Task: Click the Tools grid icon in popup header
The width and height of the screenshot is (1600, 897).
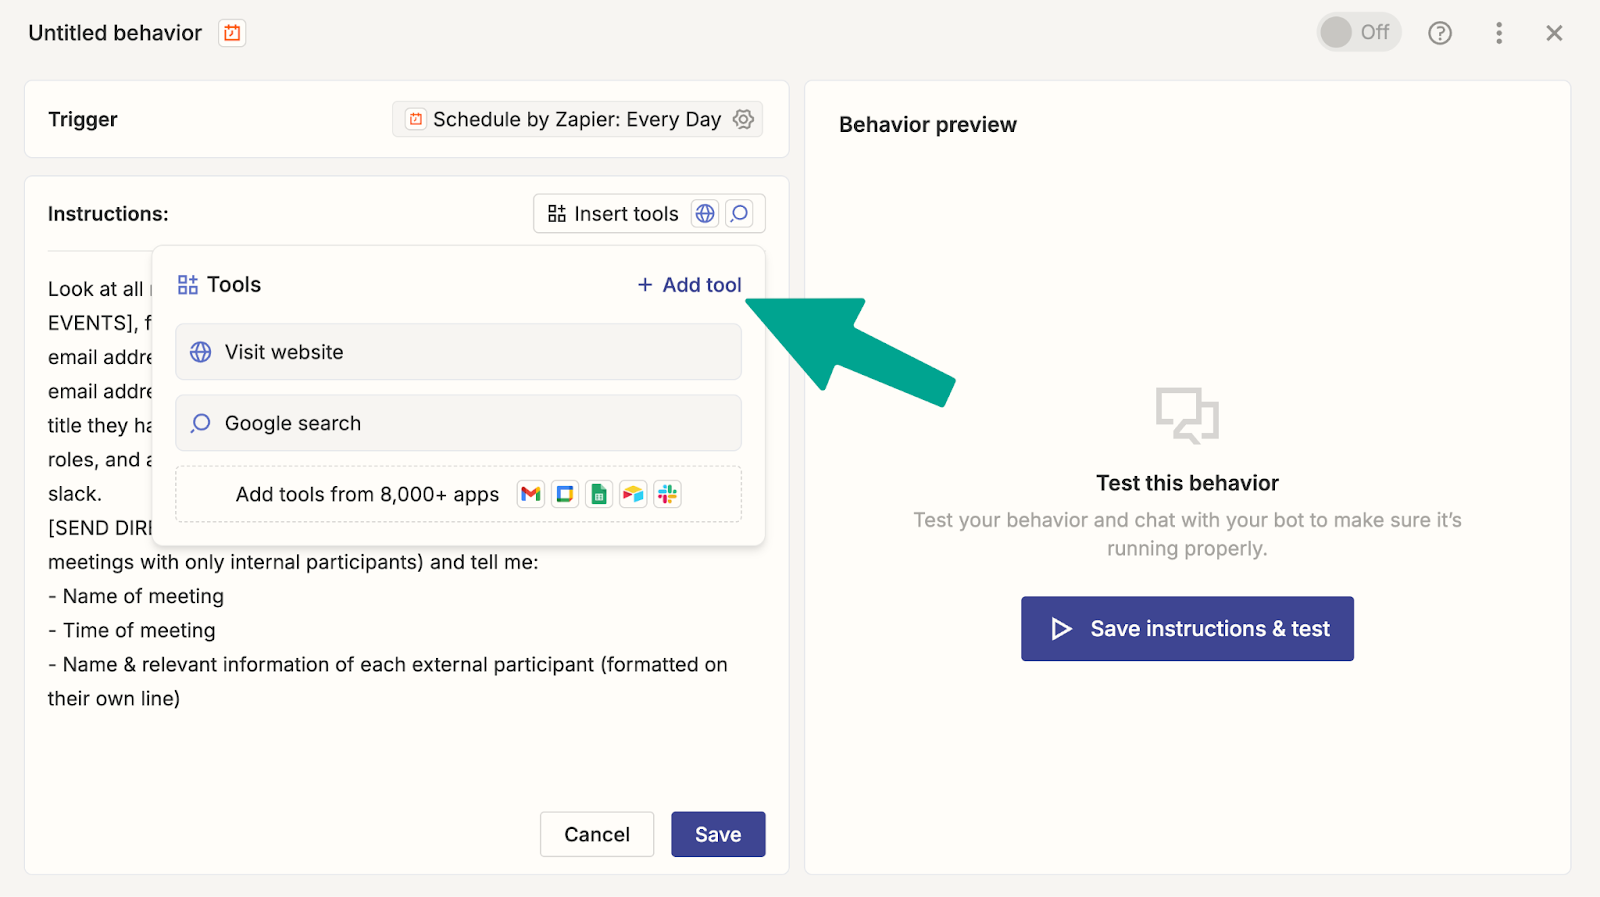Action: point(188,285)
